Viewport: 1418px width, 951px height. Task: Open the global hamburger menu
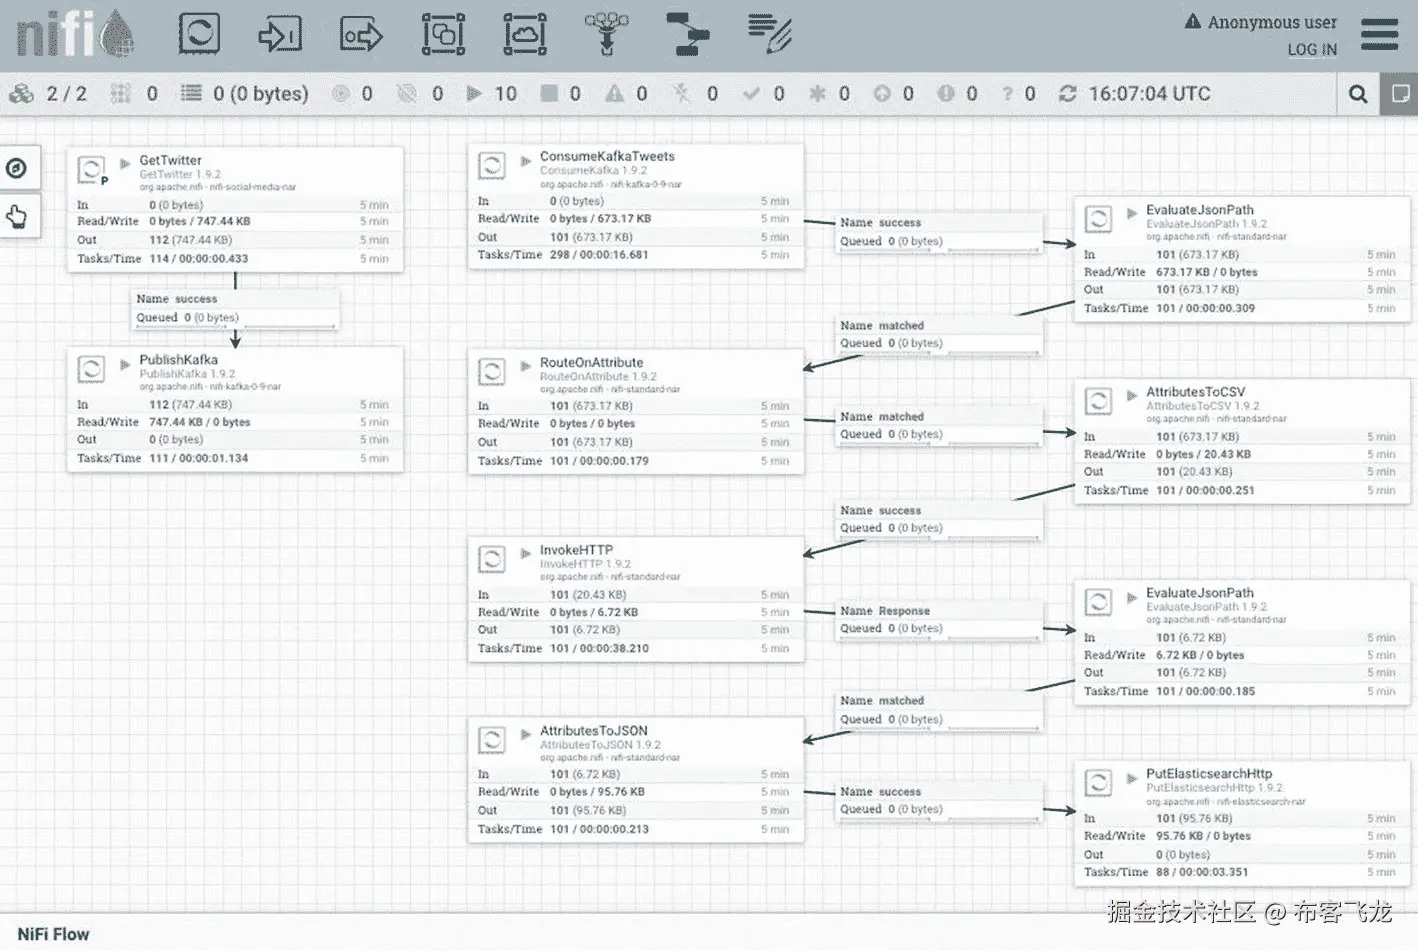(x=1379, y=34)
